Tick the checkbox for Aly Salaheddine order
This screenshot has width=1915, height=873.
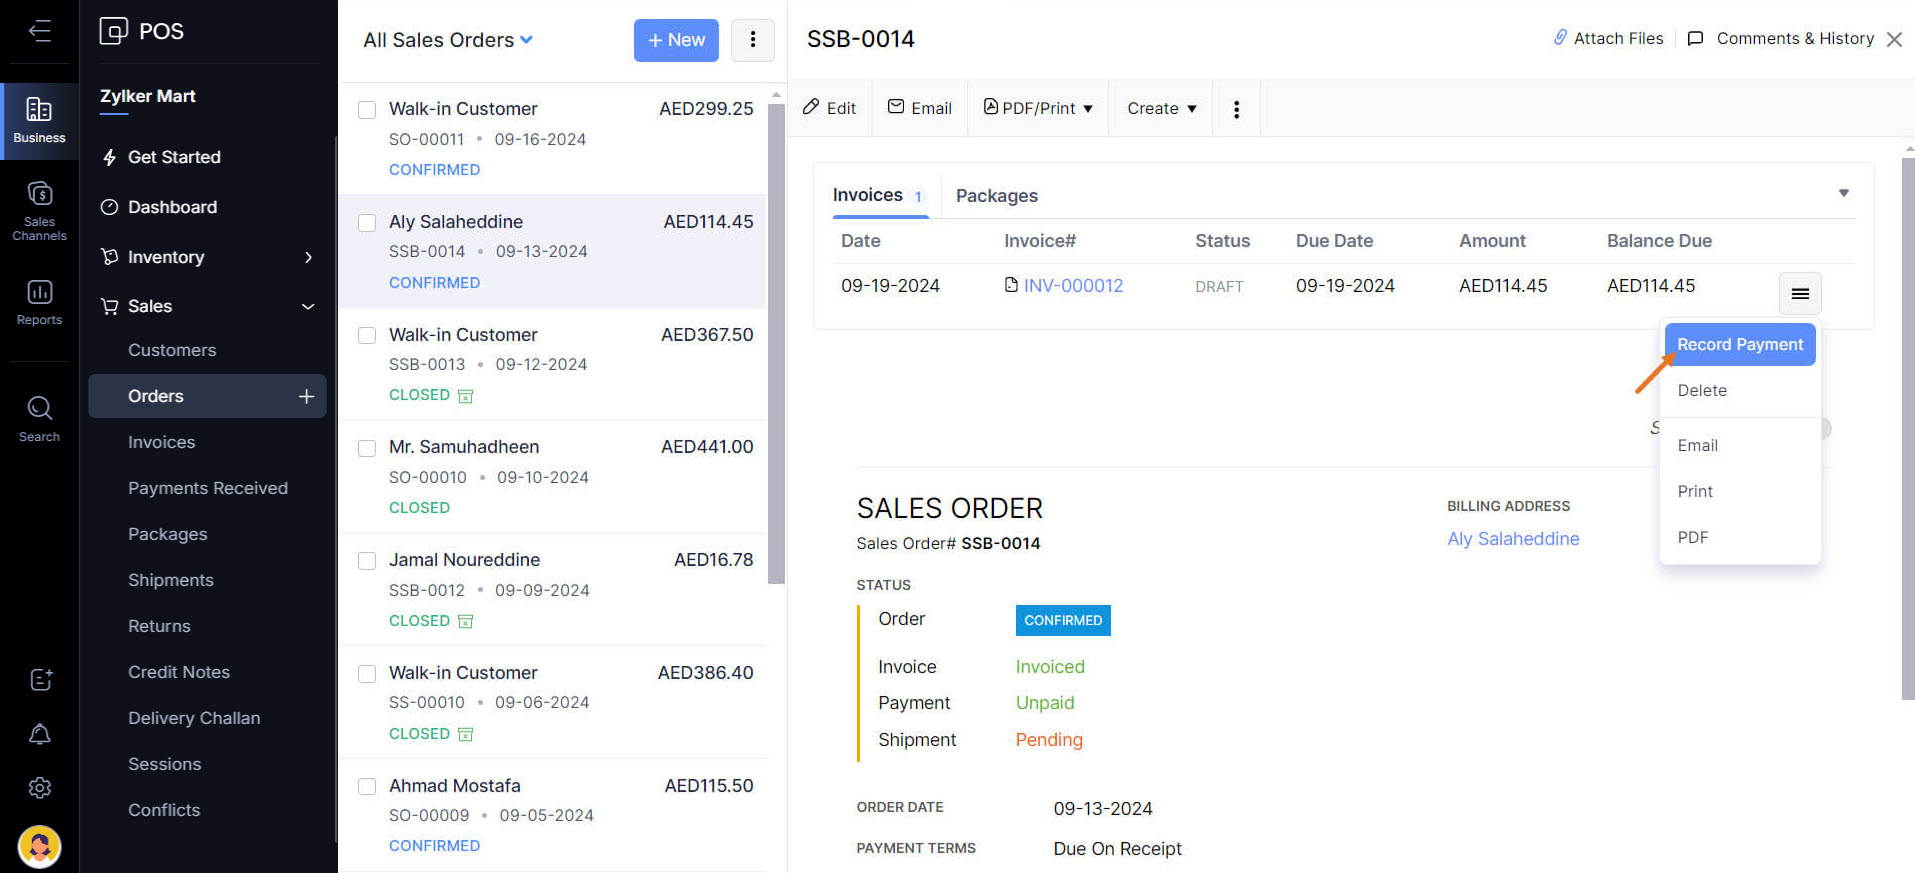367,222
